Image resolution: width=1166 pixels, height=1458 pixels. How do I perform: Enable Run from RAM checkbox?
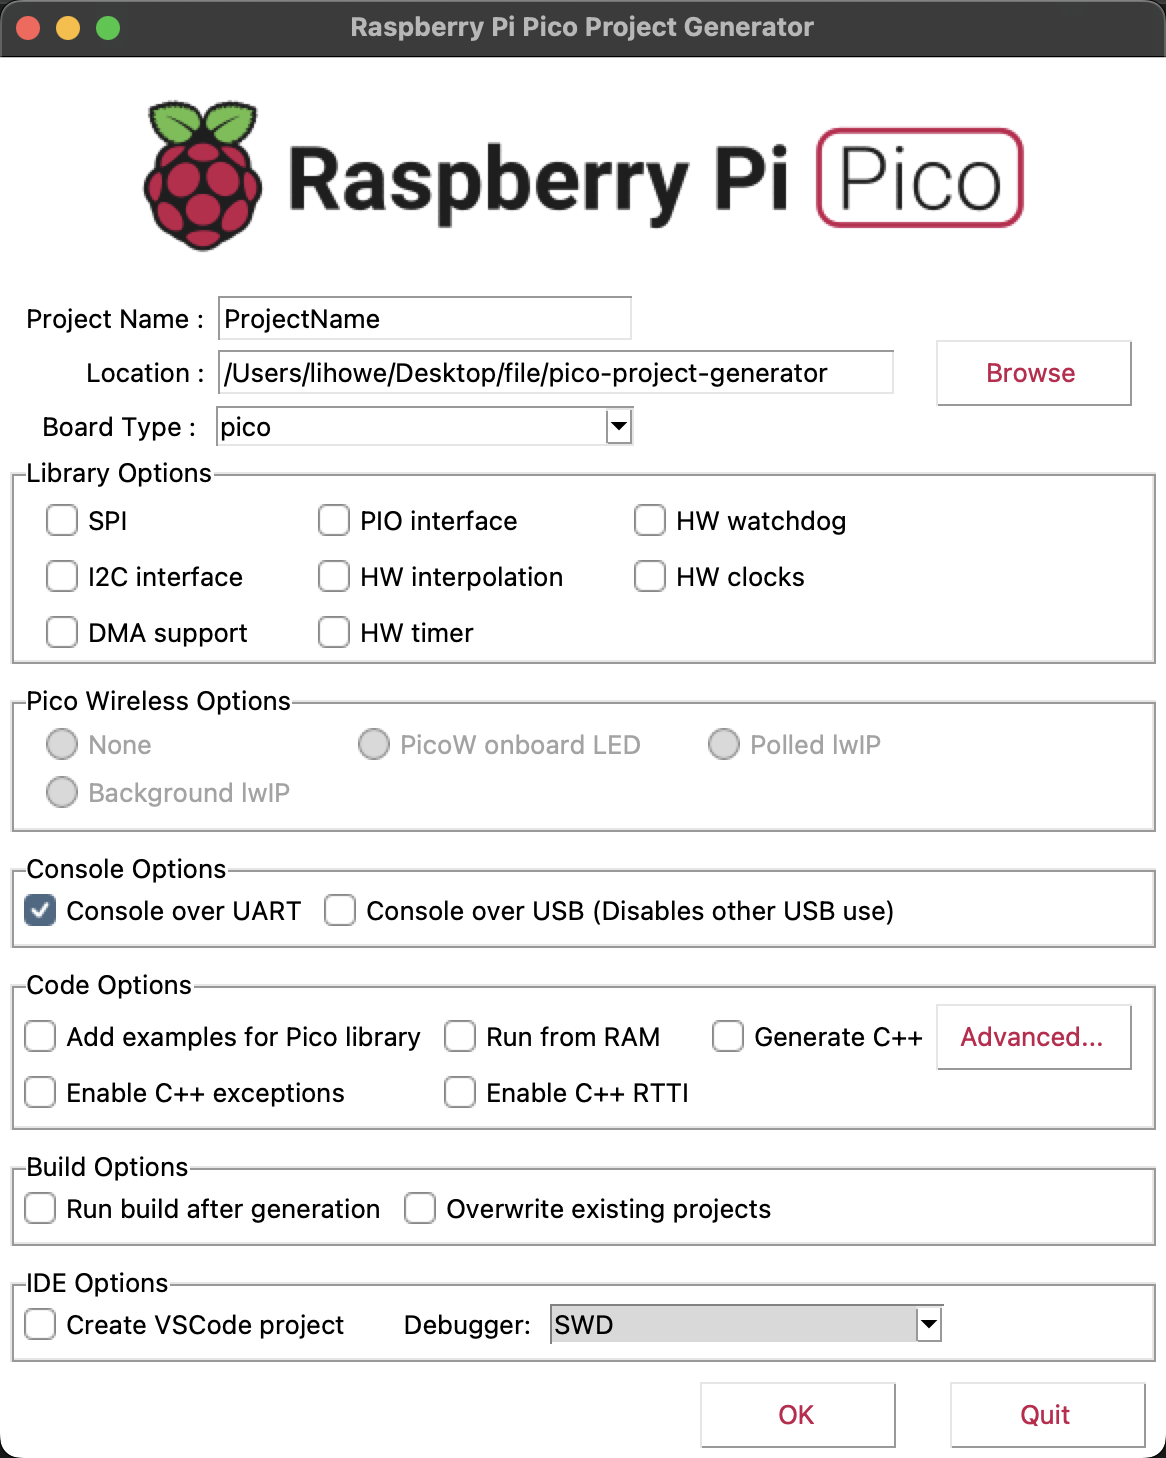click(460, 1037)
